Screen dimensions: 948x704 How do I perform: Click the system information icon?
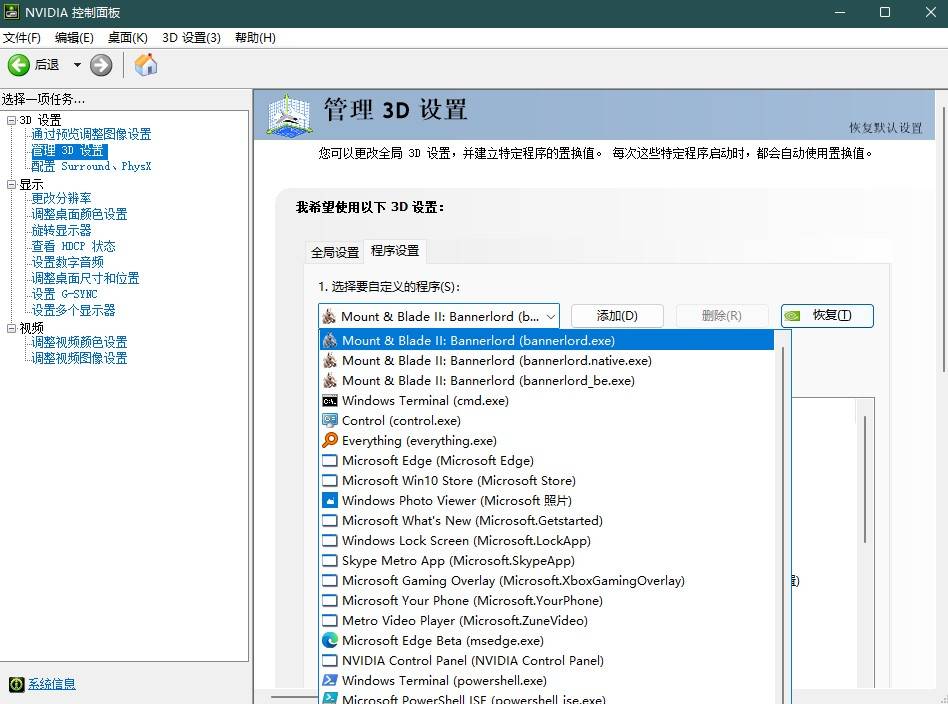[x=16, y=684]
